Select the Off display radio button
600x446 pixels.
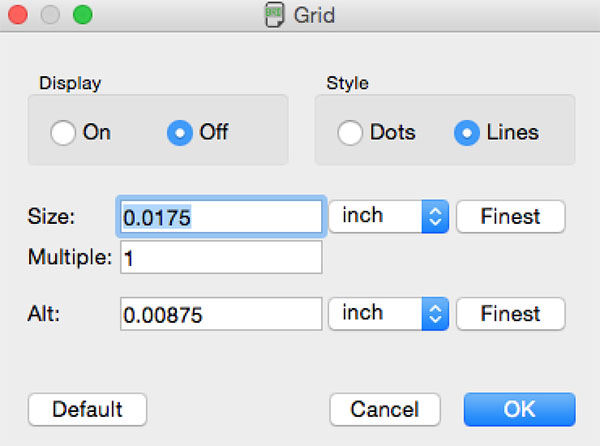(180, 132)
